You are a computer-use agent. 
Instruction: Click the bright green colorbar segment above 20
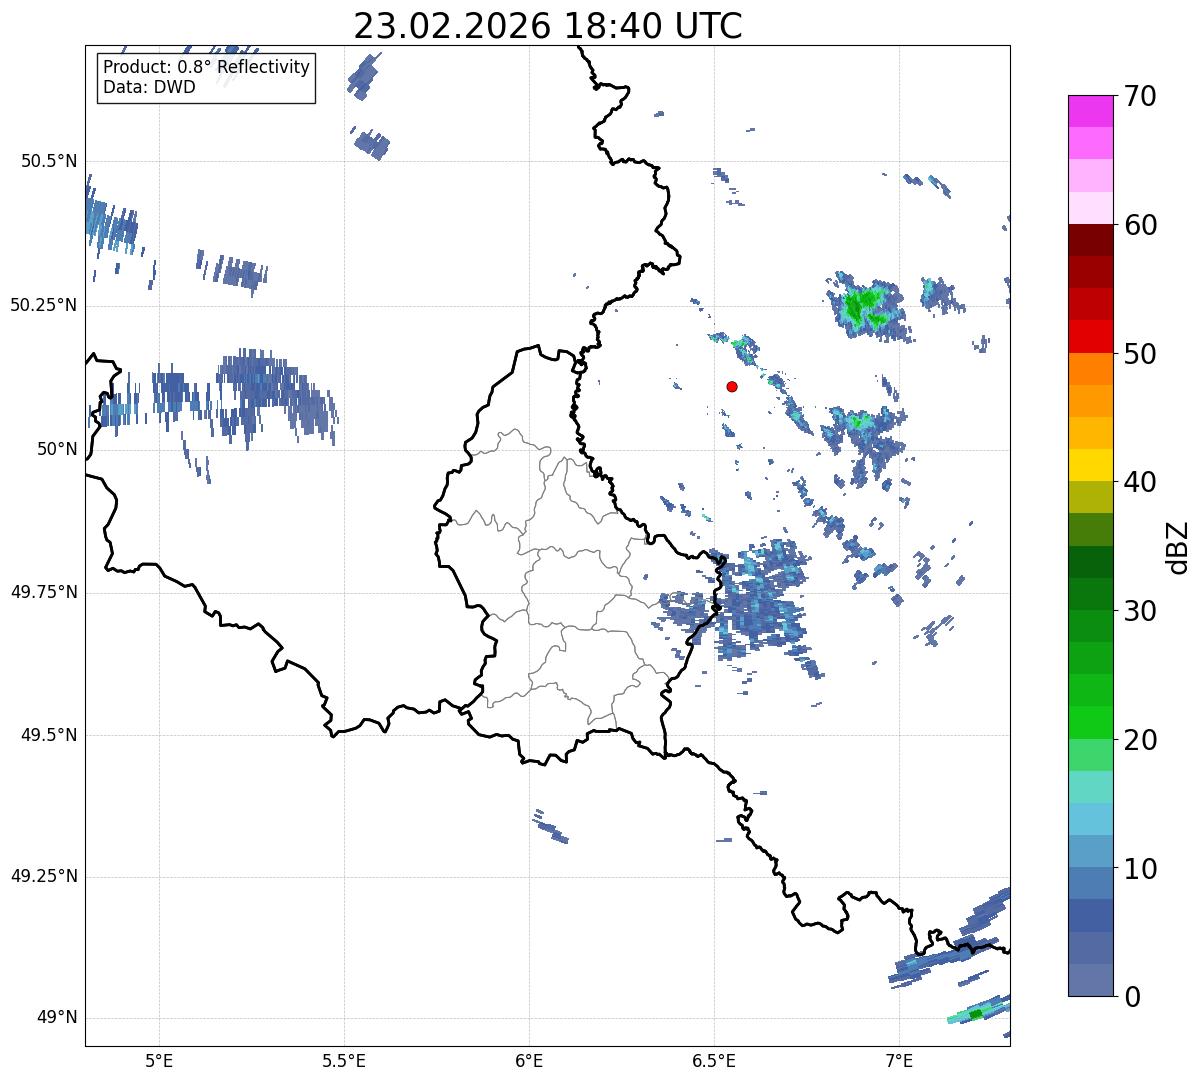(1090, 723)
